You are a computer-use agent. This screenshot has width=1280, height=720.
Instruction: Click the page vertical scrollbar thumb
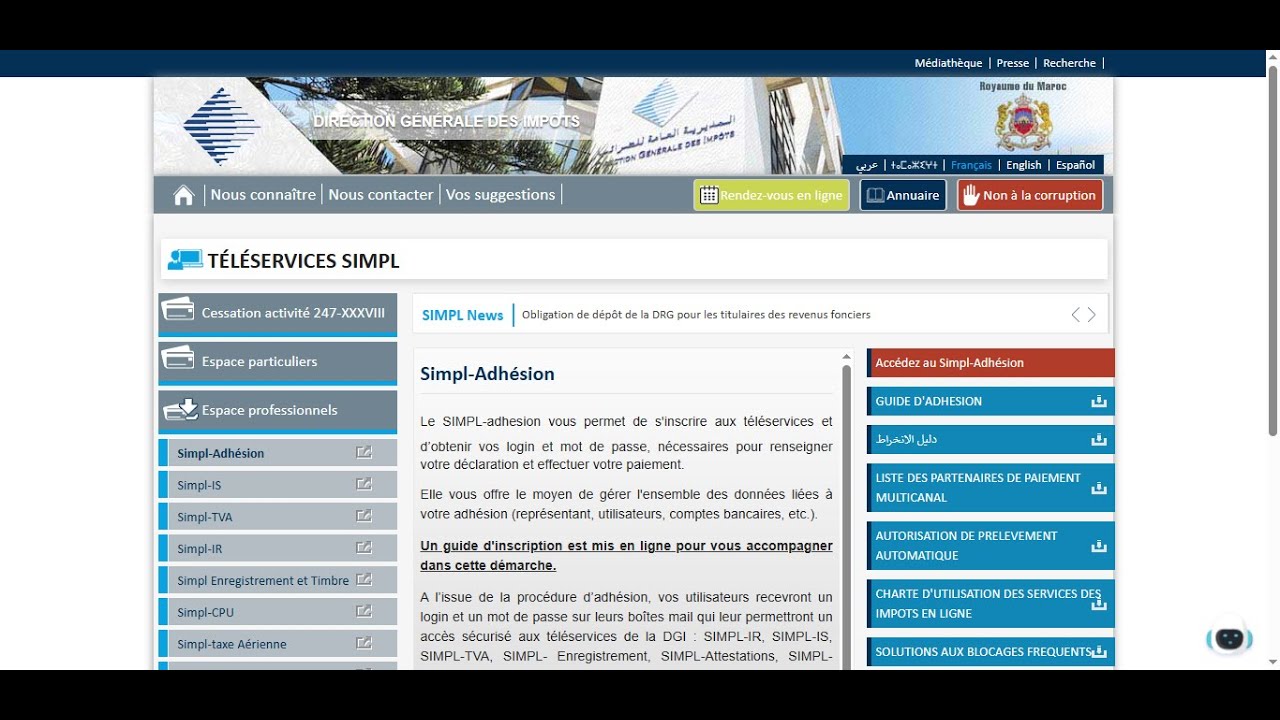[1273, 251]
